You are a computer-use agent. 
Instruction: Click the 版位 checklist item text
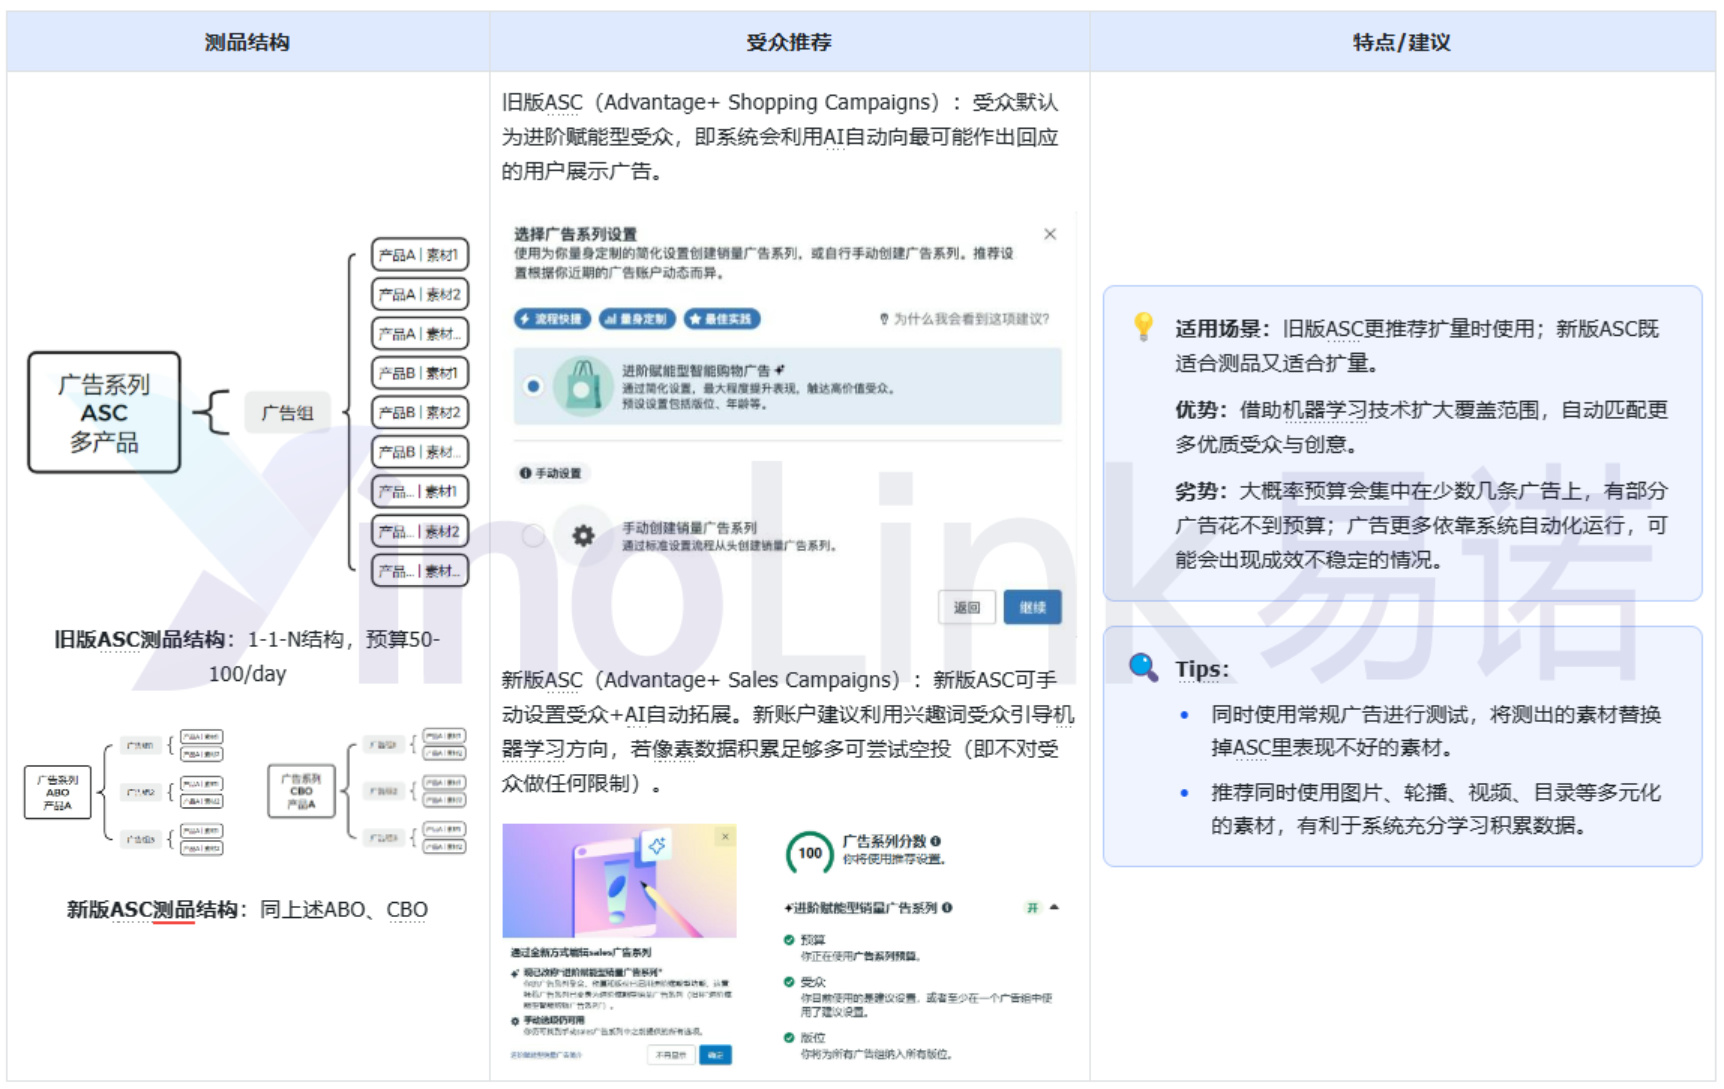coord(813,1037)
